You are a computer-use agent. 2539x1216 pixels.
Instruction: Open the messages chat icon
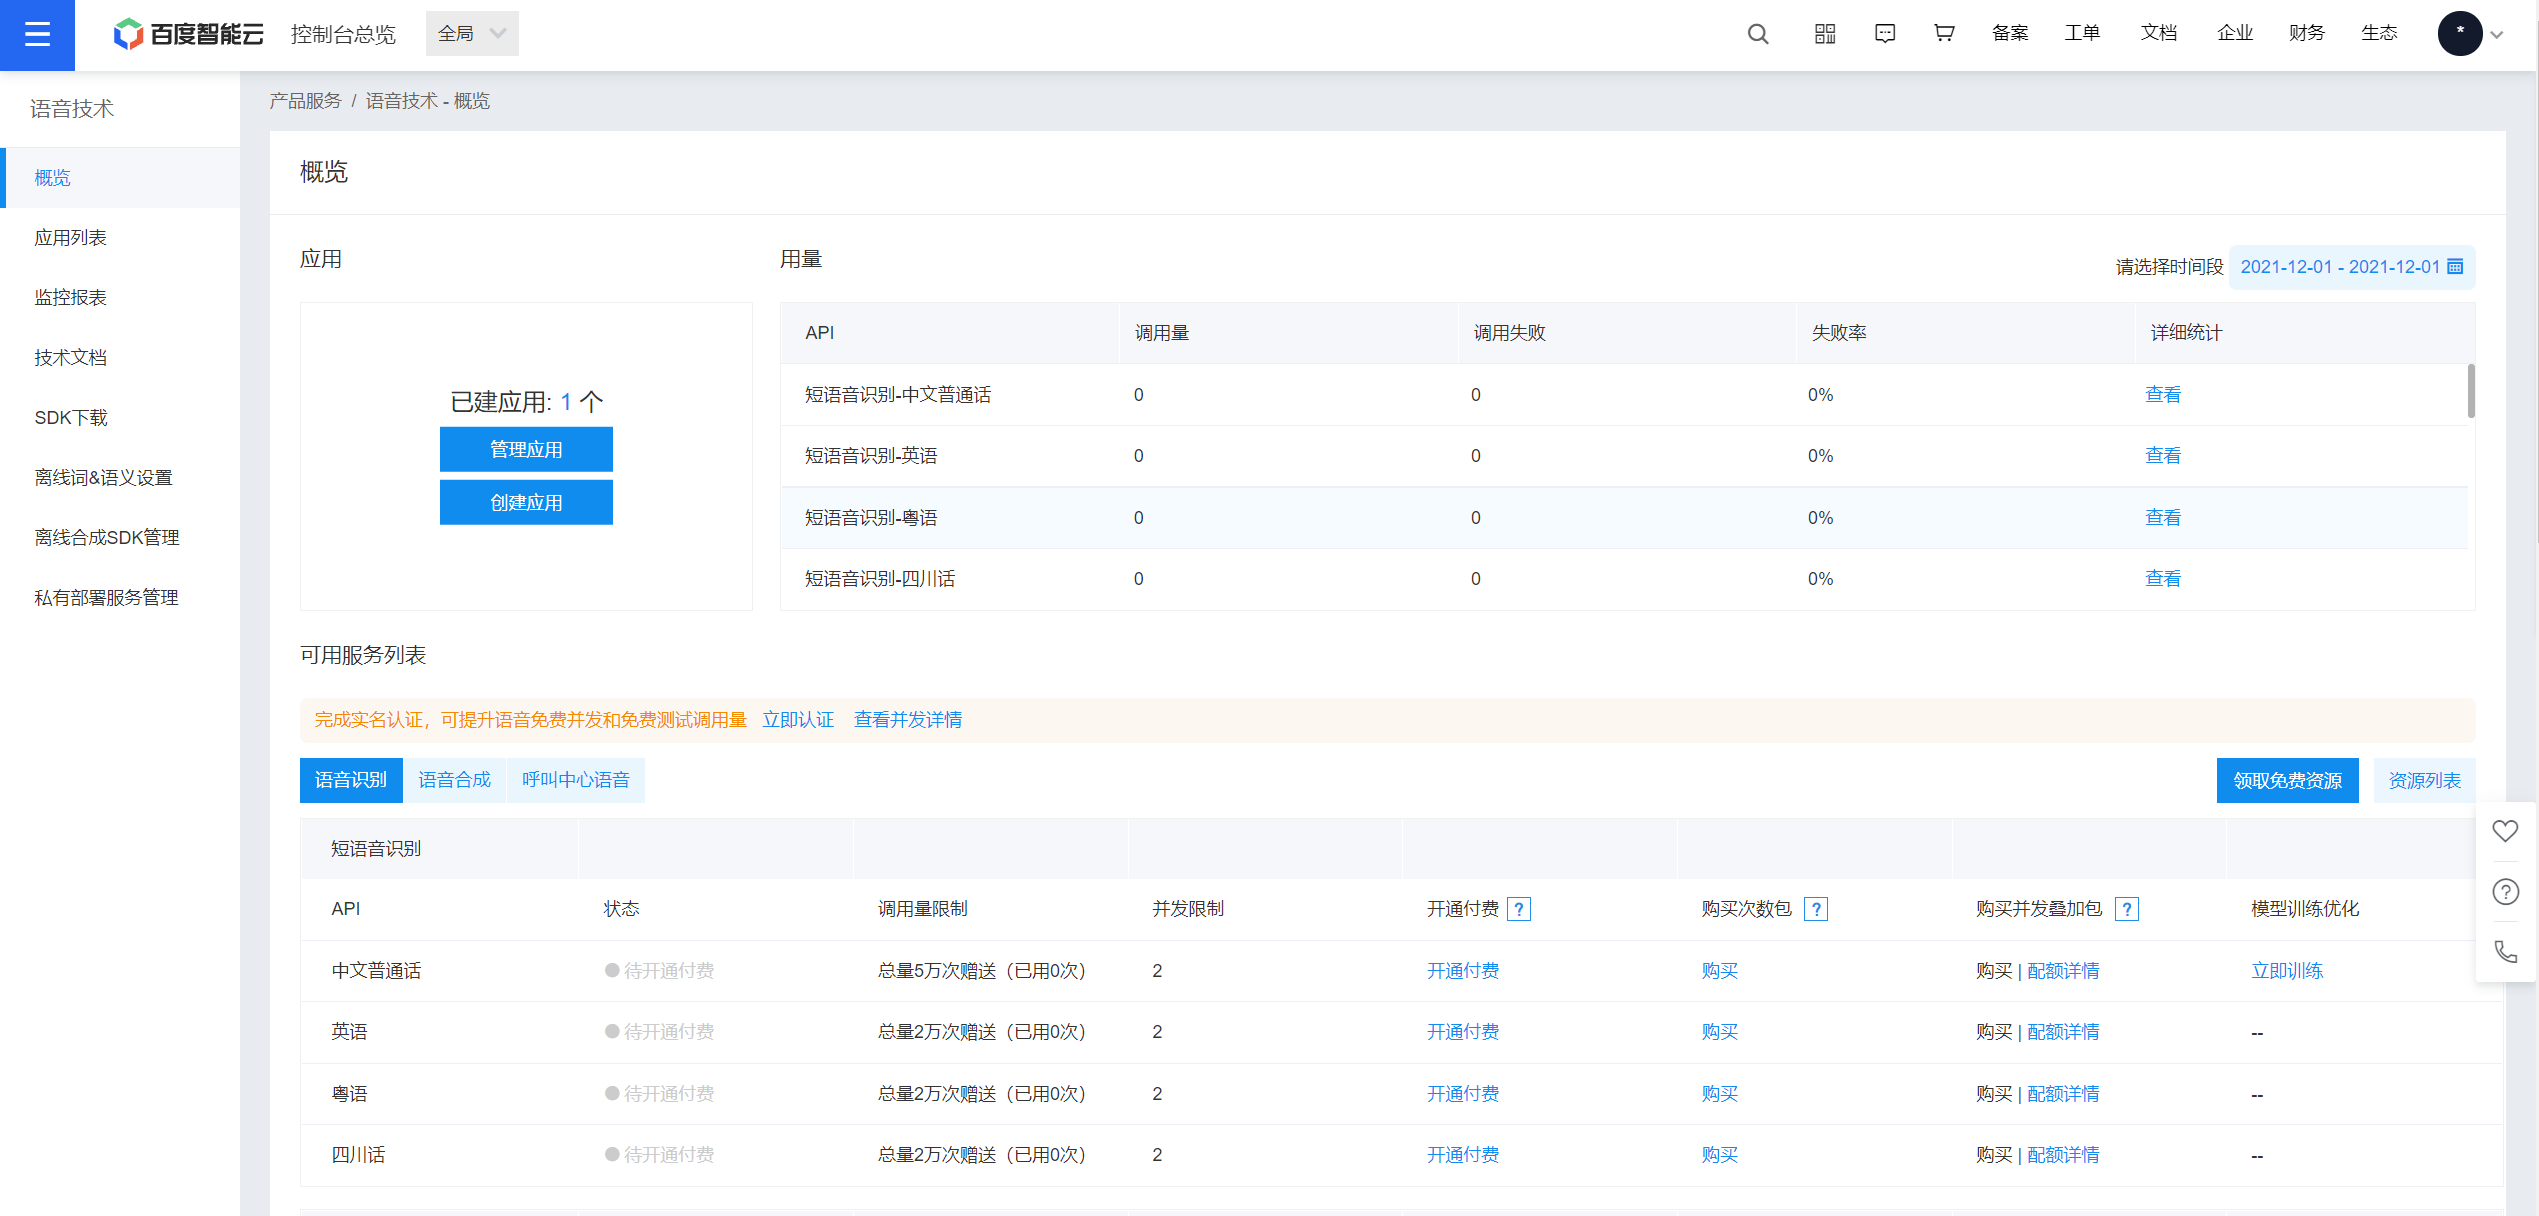(1884, 34)
